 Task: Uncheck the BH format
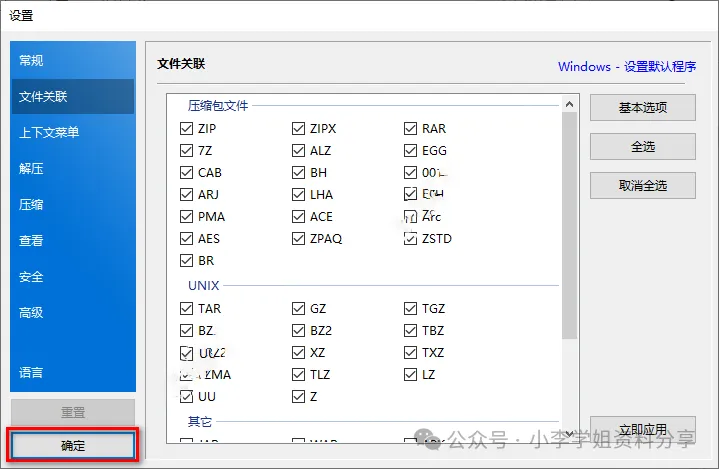coord(298,172)
